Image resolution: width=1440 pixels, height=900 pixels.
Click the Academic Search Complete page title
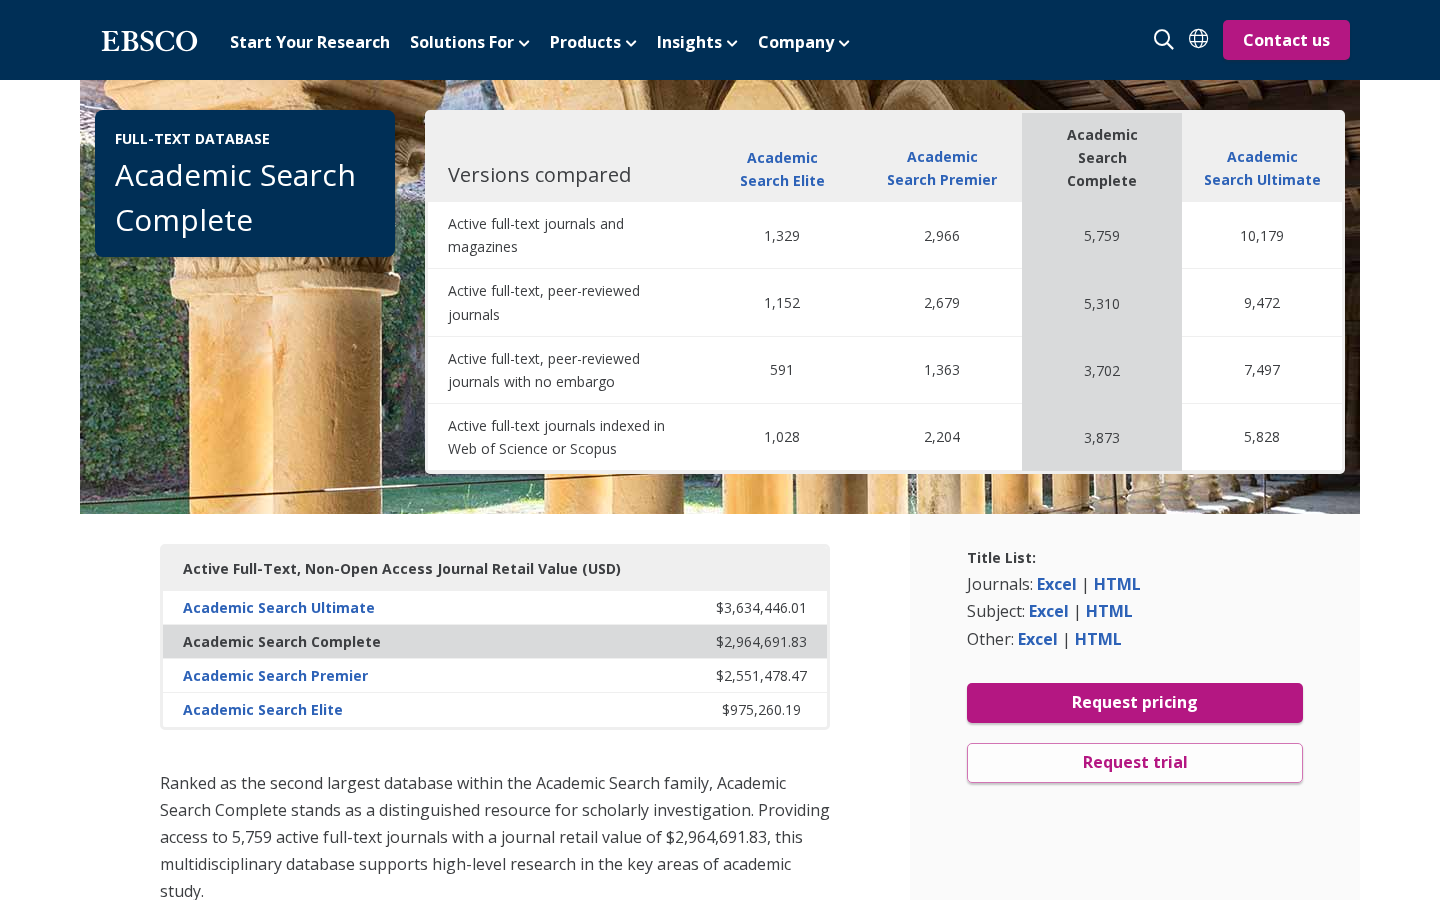[x=235, y=198]
